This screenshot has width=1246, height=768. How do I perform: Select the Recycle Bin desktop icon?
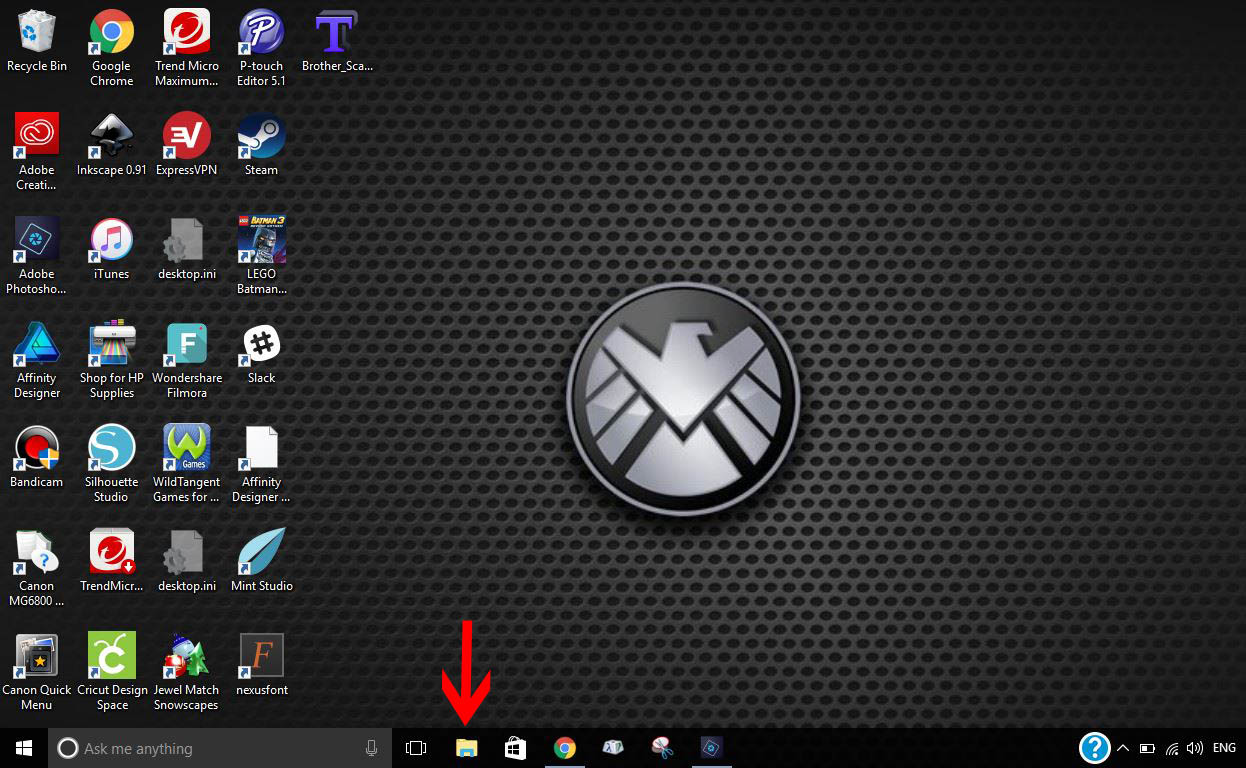point(37,42)
